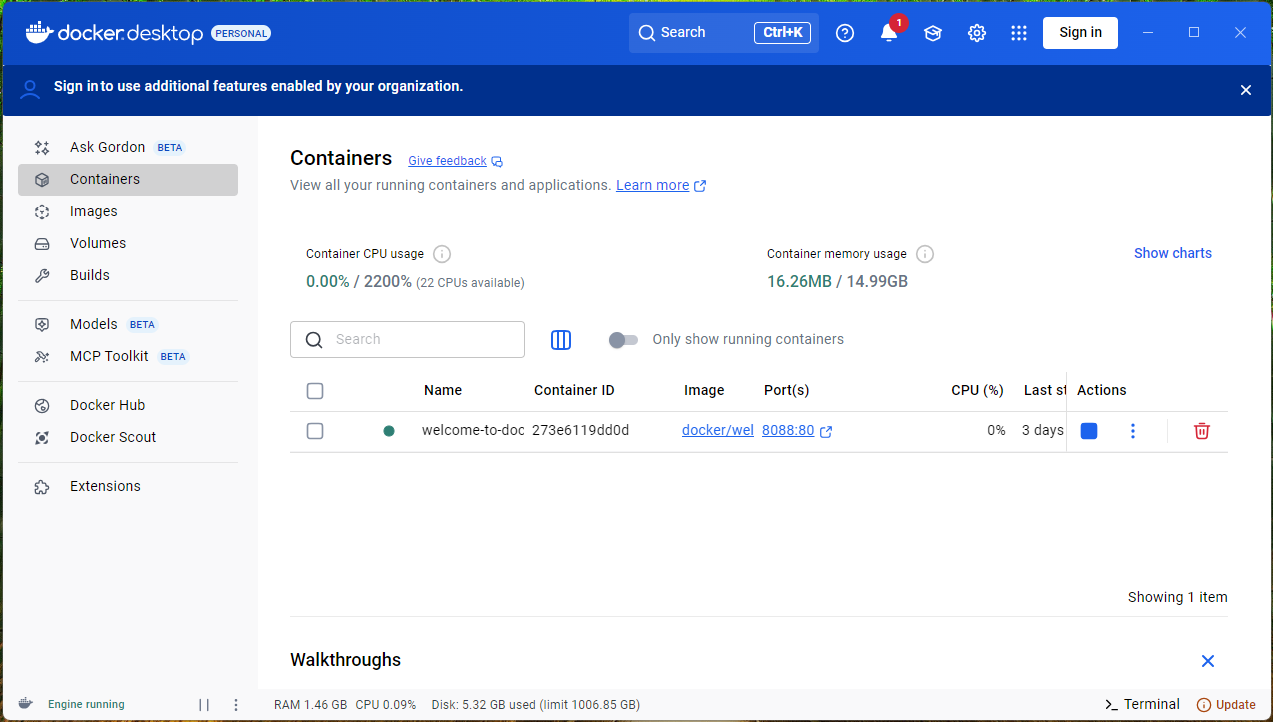Toggle Only show running containers

(623, 340)
